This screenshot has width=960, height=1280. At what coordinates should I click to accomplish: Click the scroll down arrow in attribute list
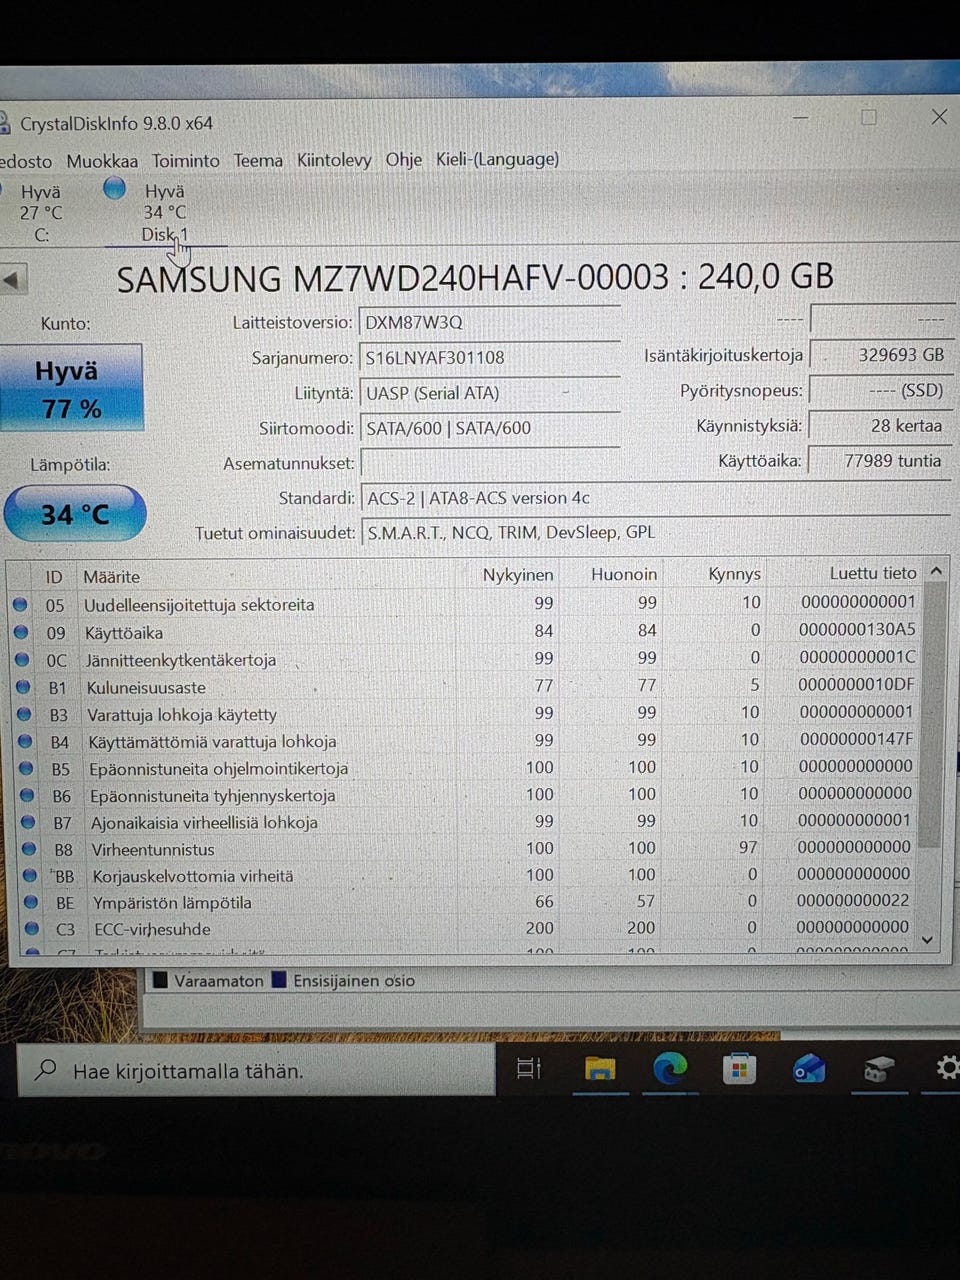point(928,940)
